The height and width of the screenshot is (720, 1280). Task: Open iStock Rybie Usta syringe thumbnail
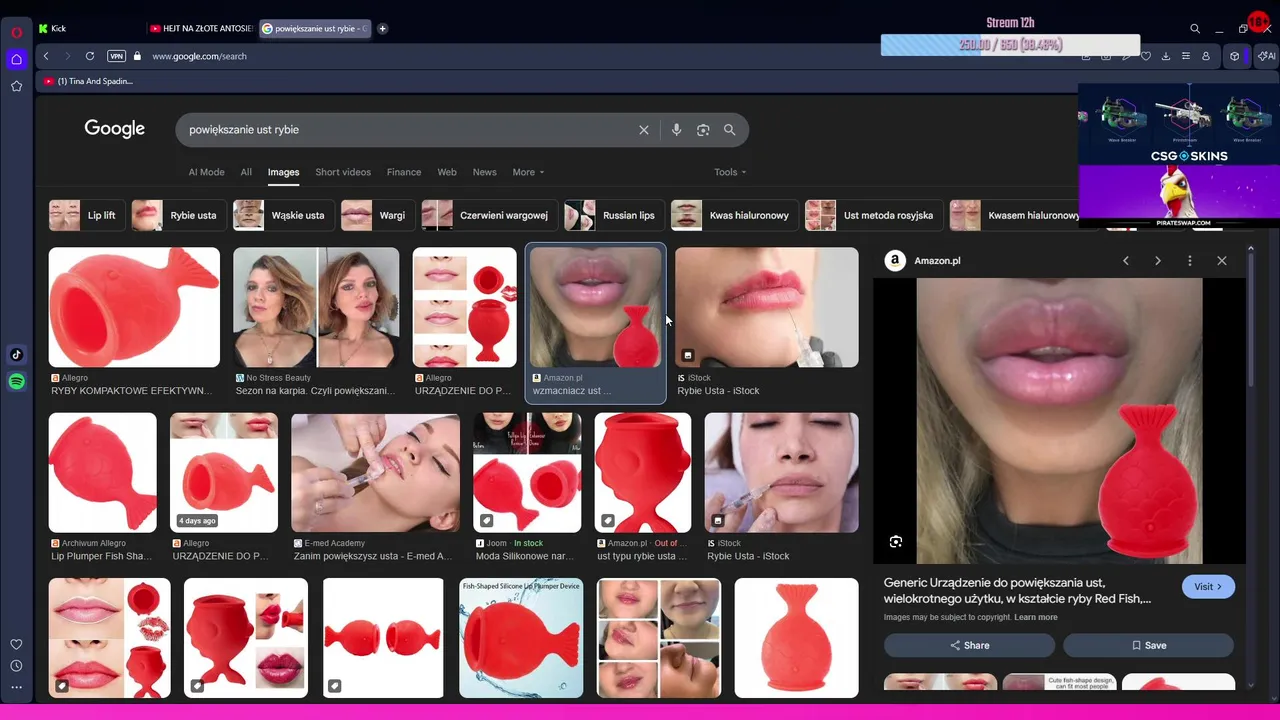point(766,308)
